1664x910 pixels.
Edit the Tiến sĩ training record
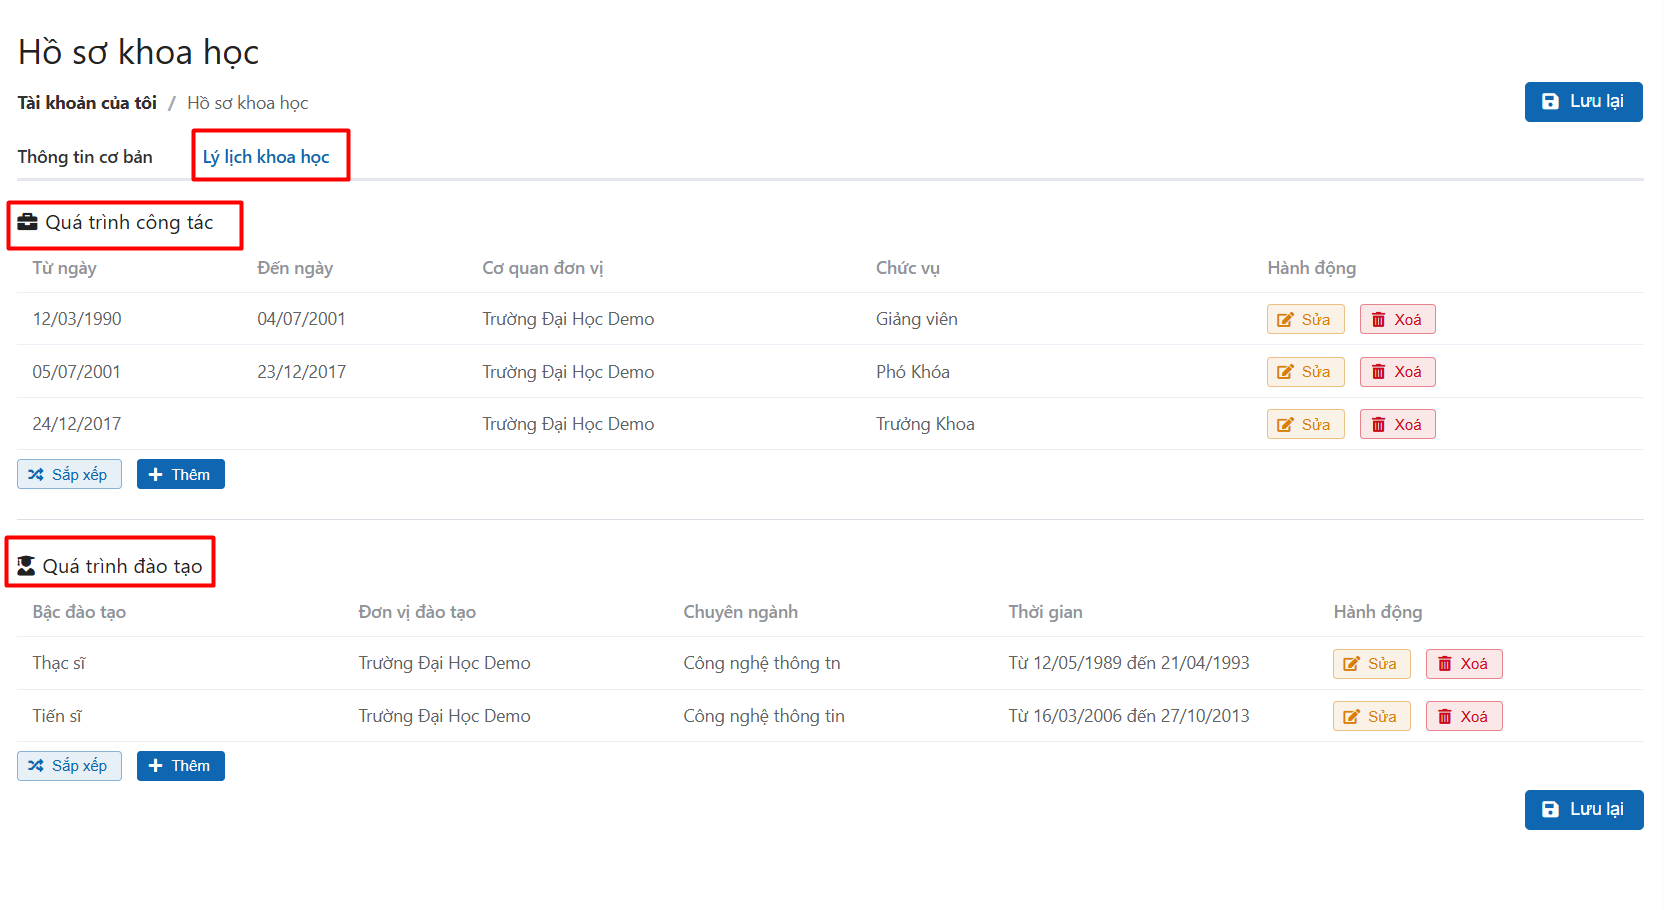1371,717
